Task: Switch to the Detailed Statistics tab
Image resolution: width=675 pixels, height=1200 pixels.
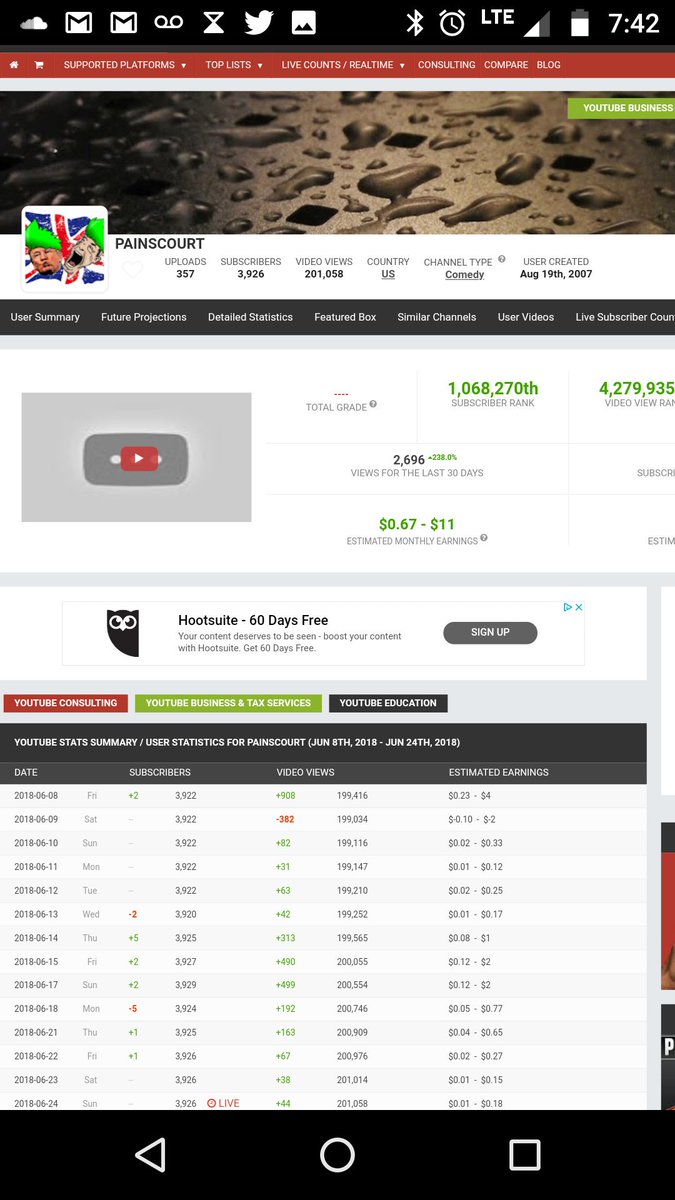Action: 250,317
